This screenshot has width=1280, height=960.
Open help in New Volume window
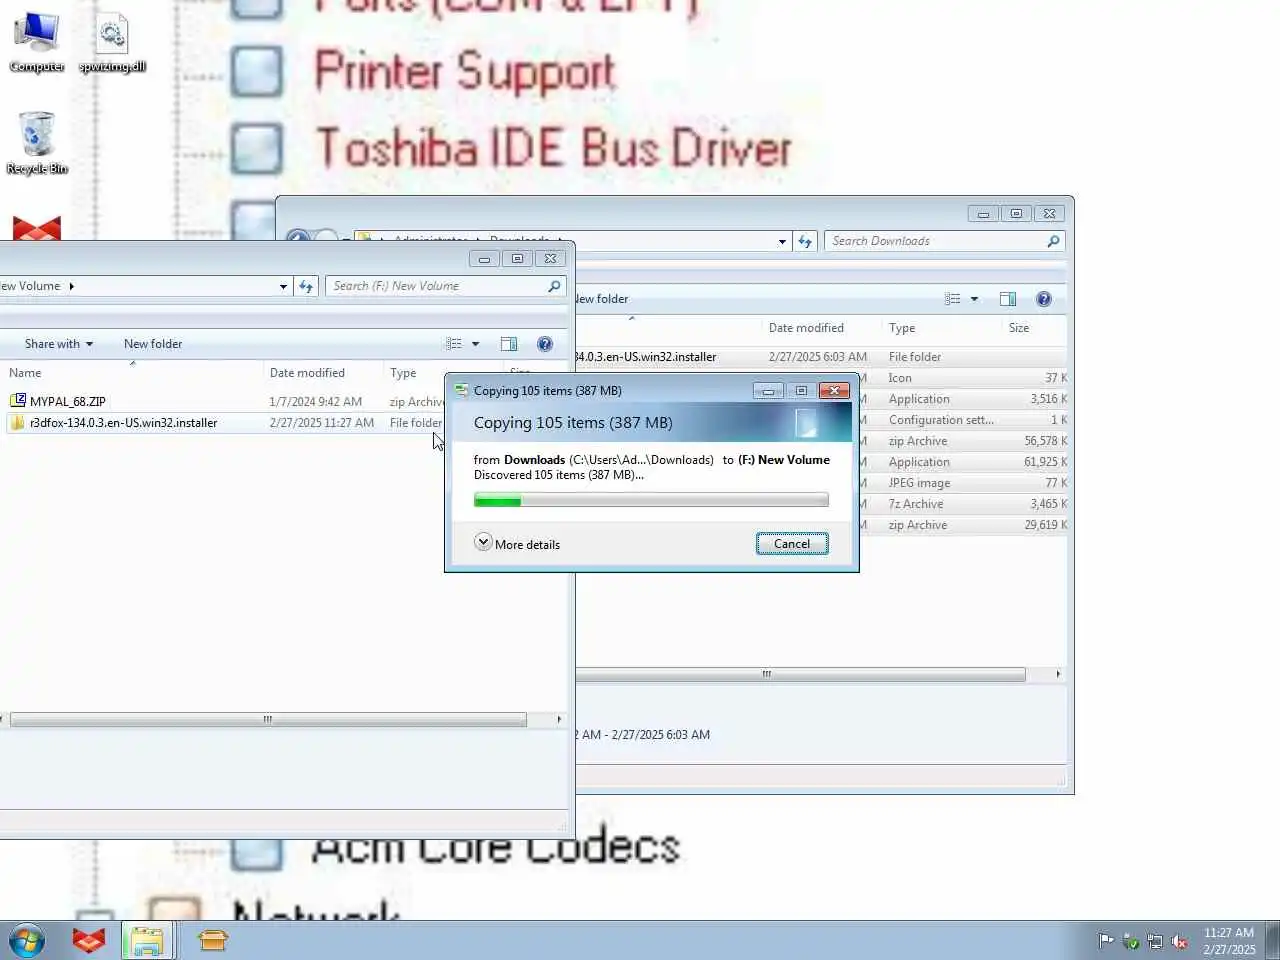tap(545, 344)
